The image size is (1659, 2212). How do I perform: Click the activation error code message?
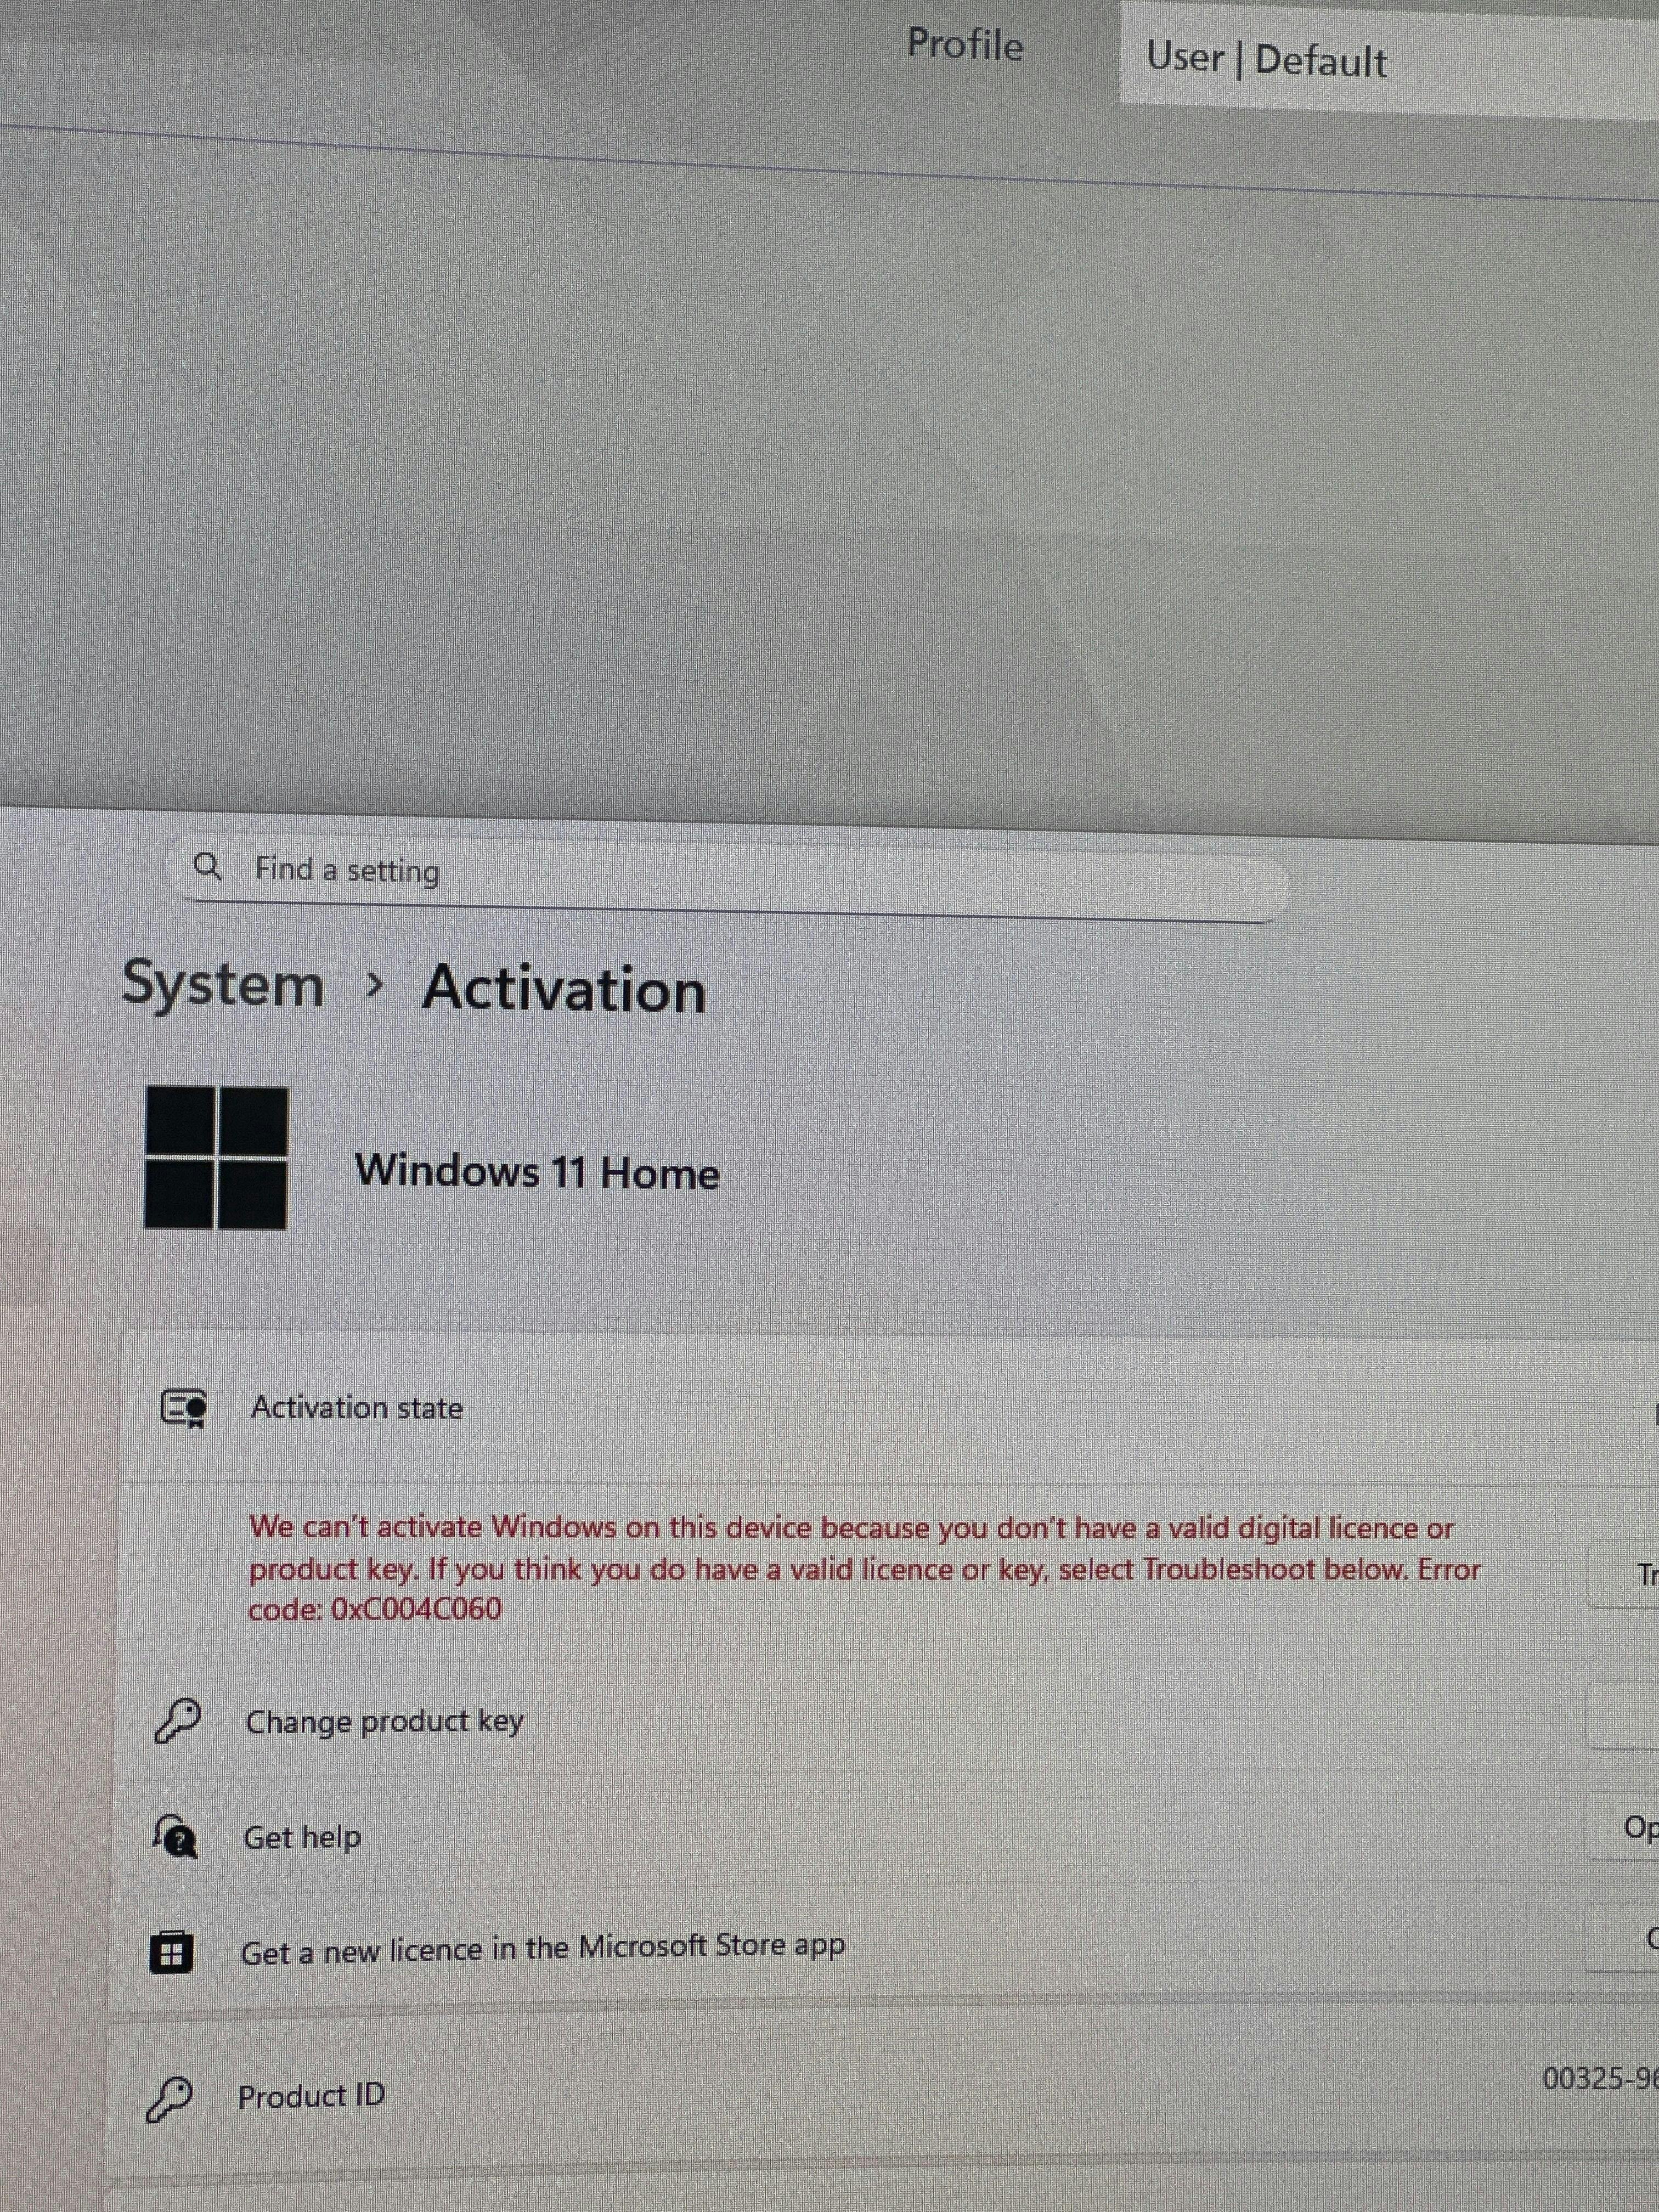click(x=865, y=1569)
